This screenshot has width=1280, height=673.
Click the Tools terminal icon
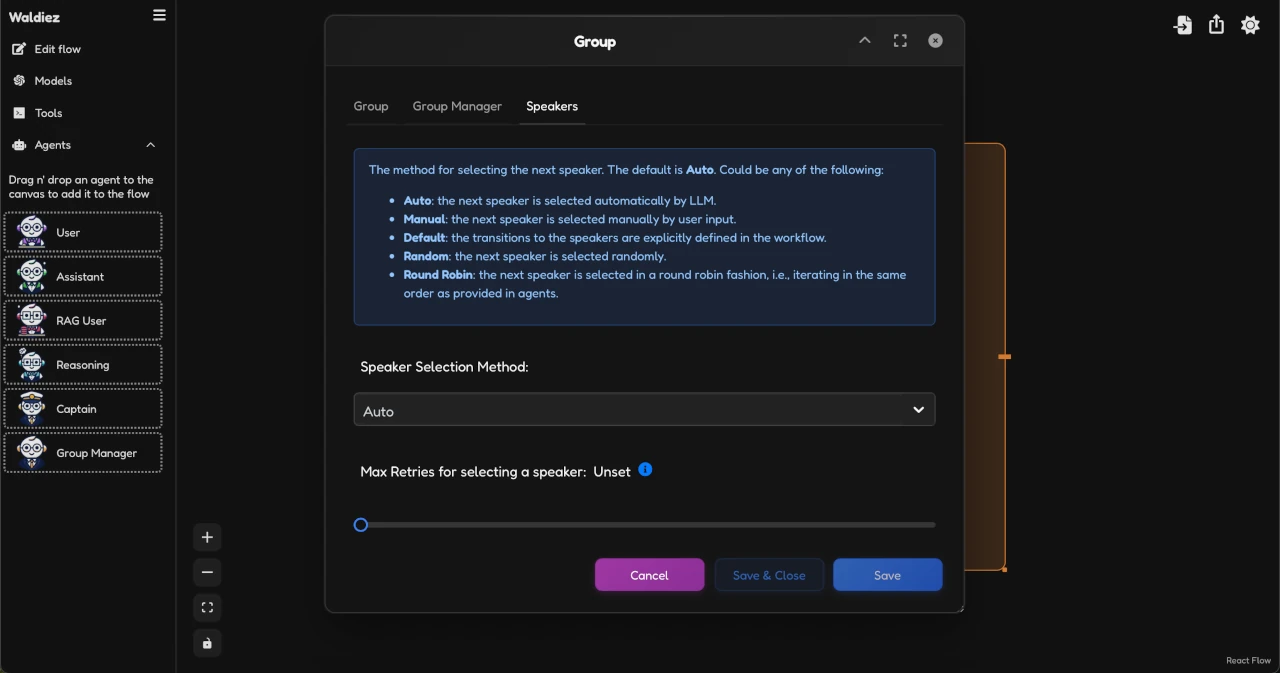[19, 113]
